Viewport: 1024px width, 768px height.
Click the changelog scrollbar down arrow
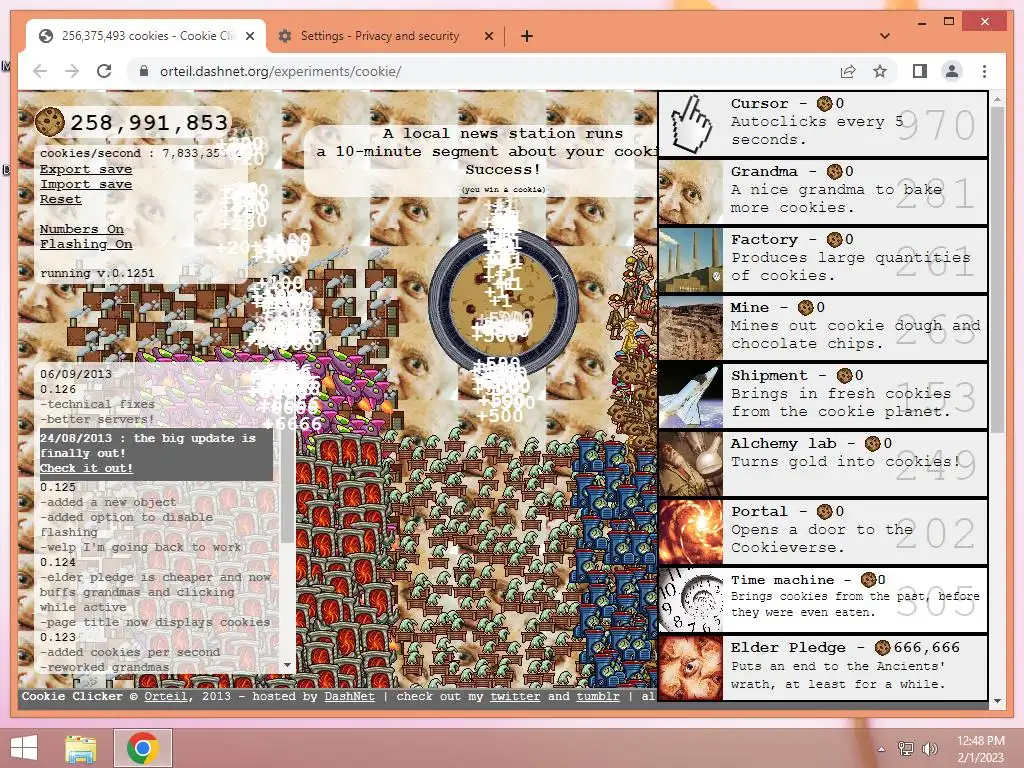click(287, 665)
